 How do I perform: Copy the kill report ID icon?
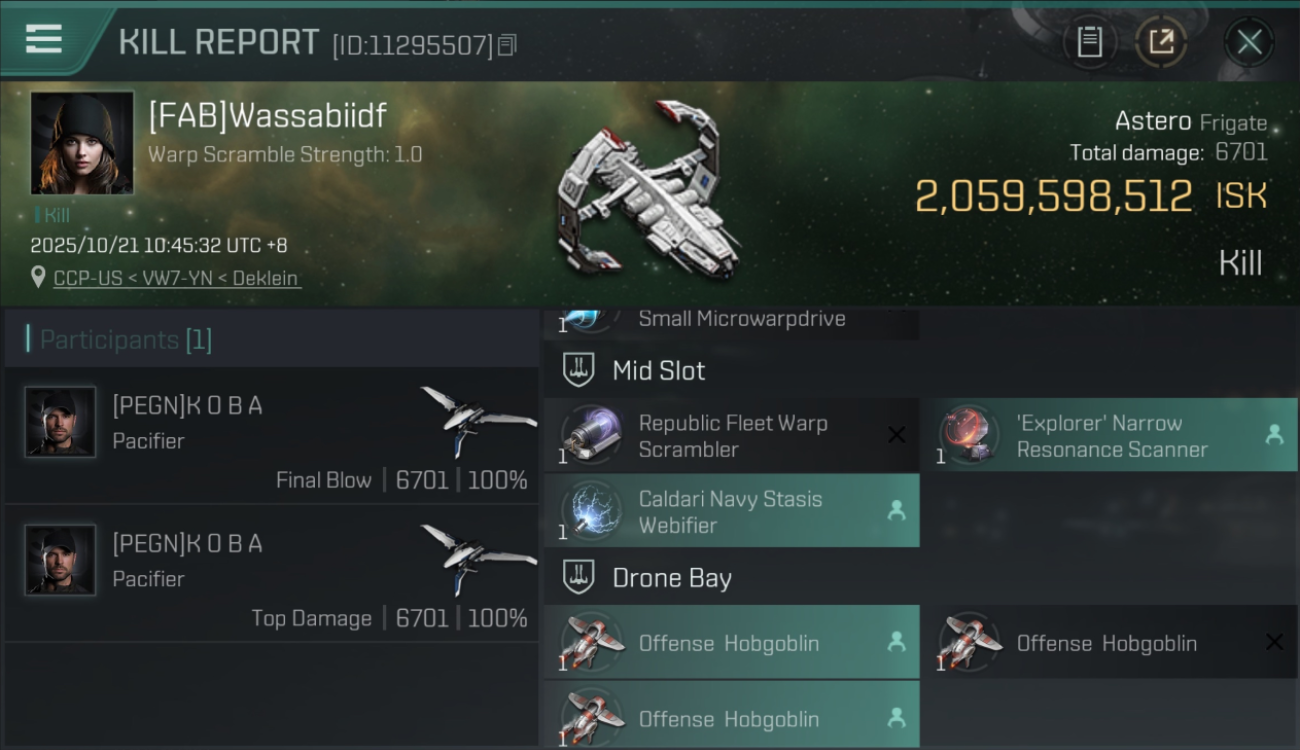pos(507,45)
